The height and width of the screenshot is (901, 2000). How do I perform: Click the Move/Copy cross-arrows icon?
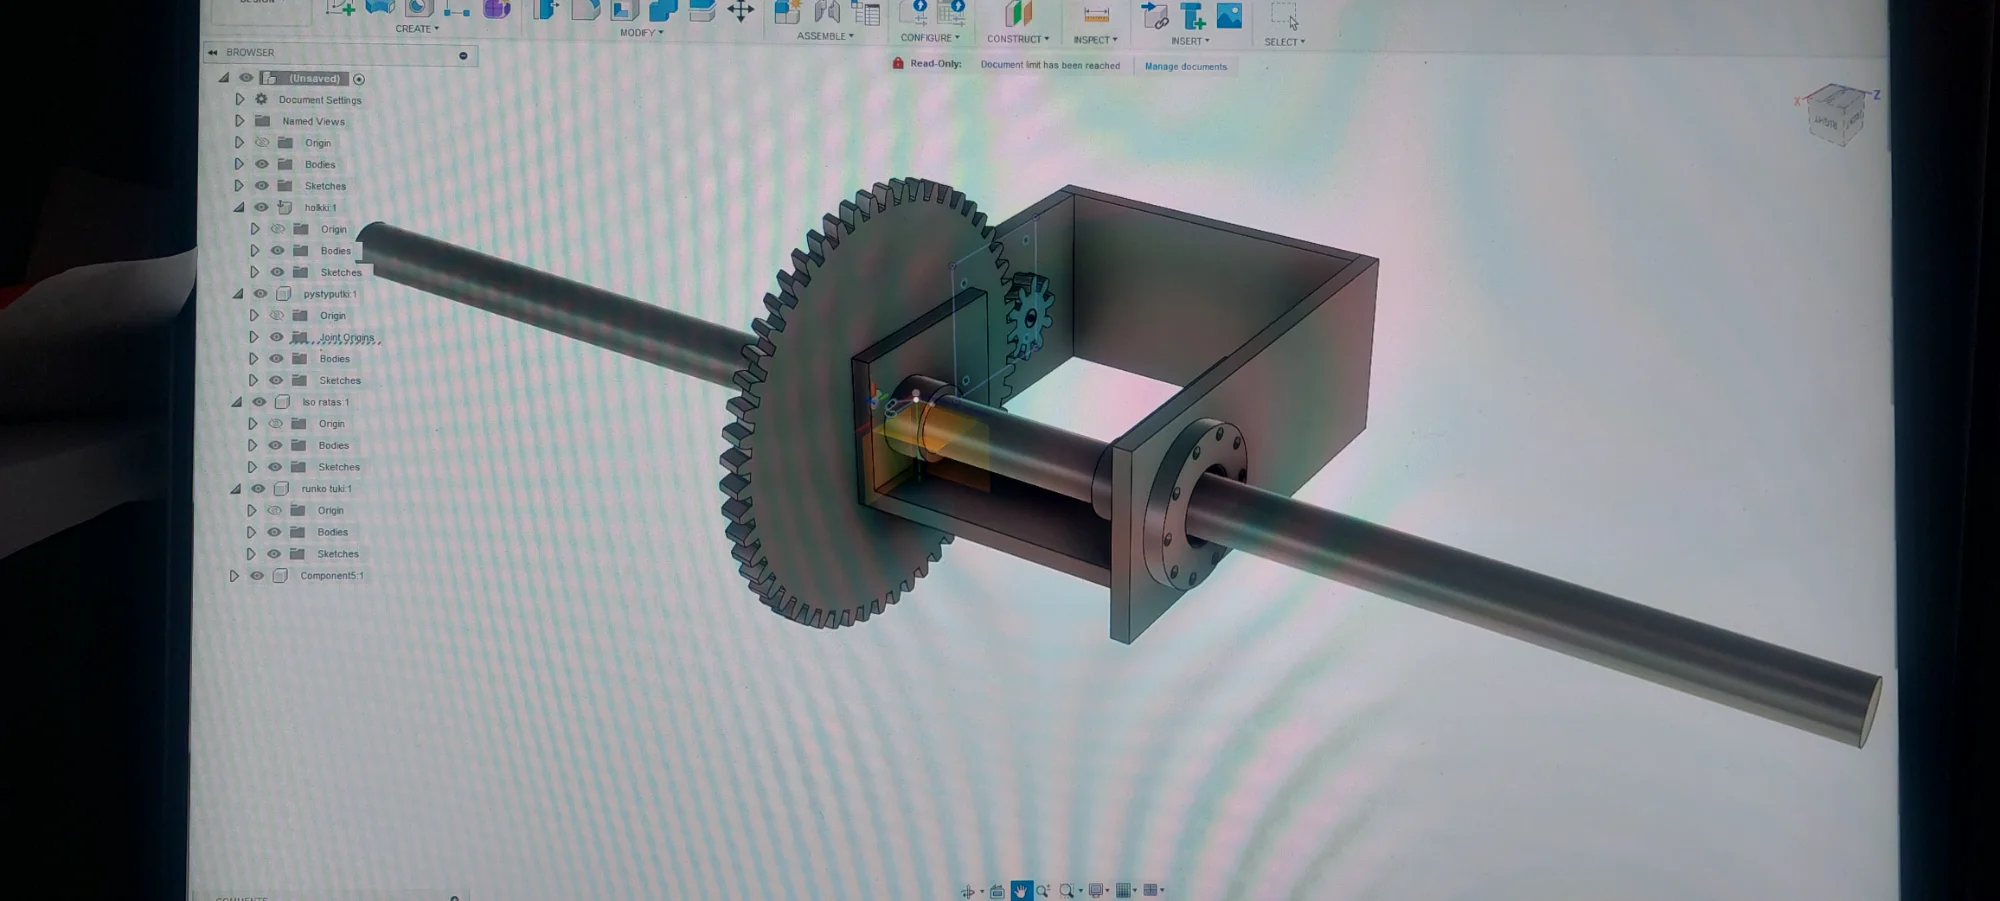click(x=740, y=11)
